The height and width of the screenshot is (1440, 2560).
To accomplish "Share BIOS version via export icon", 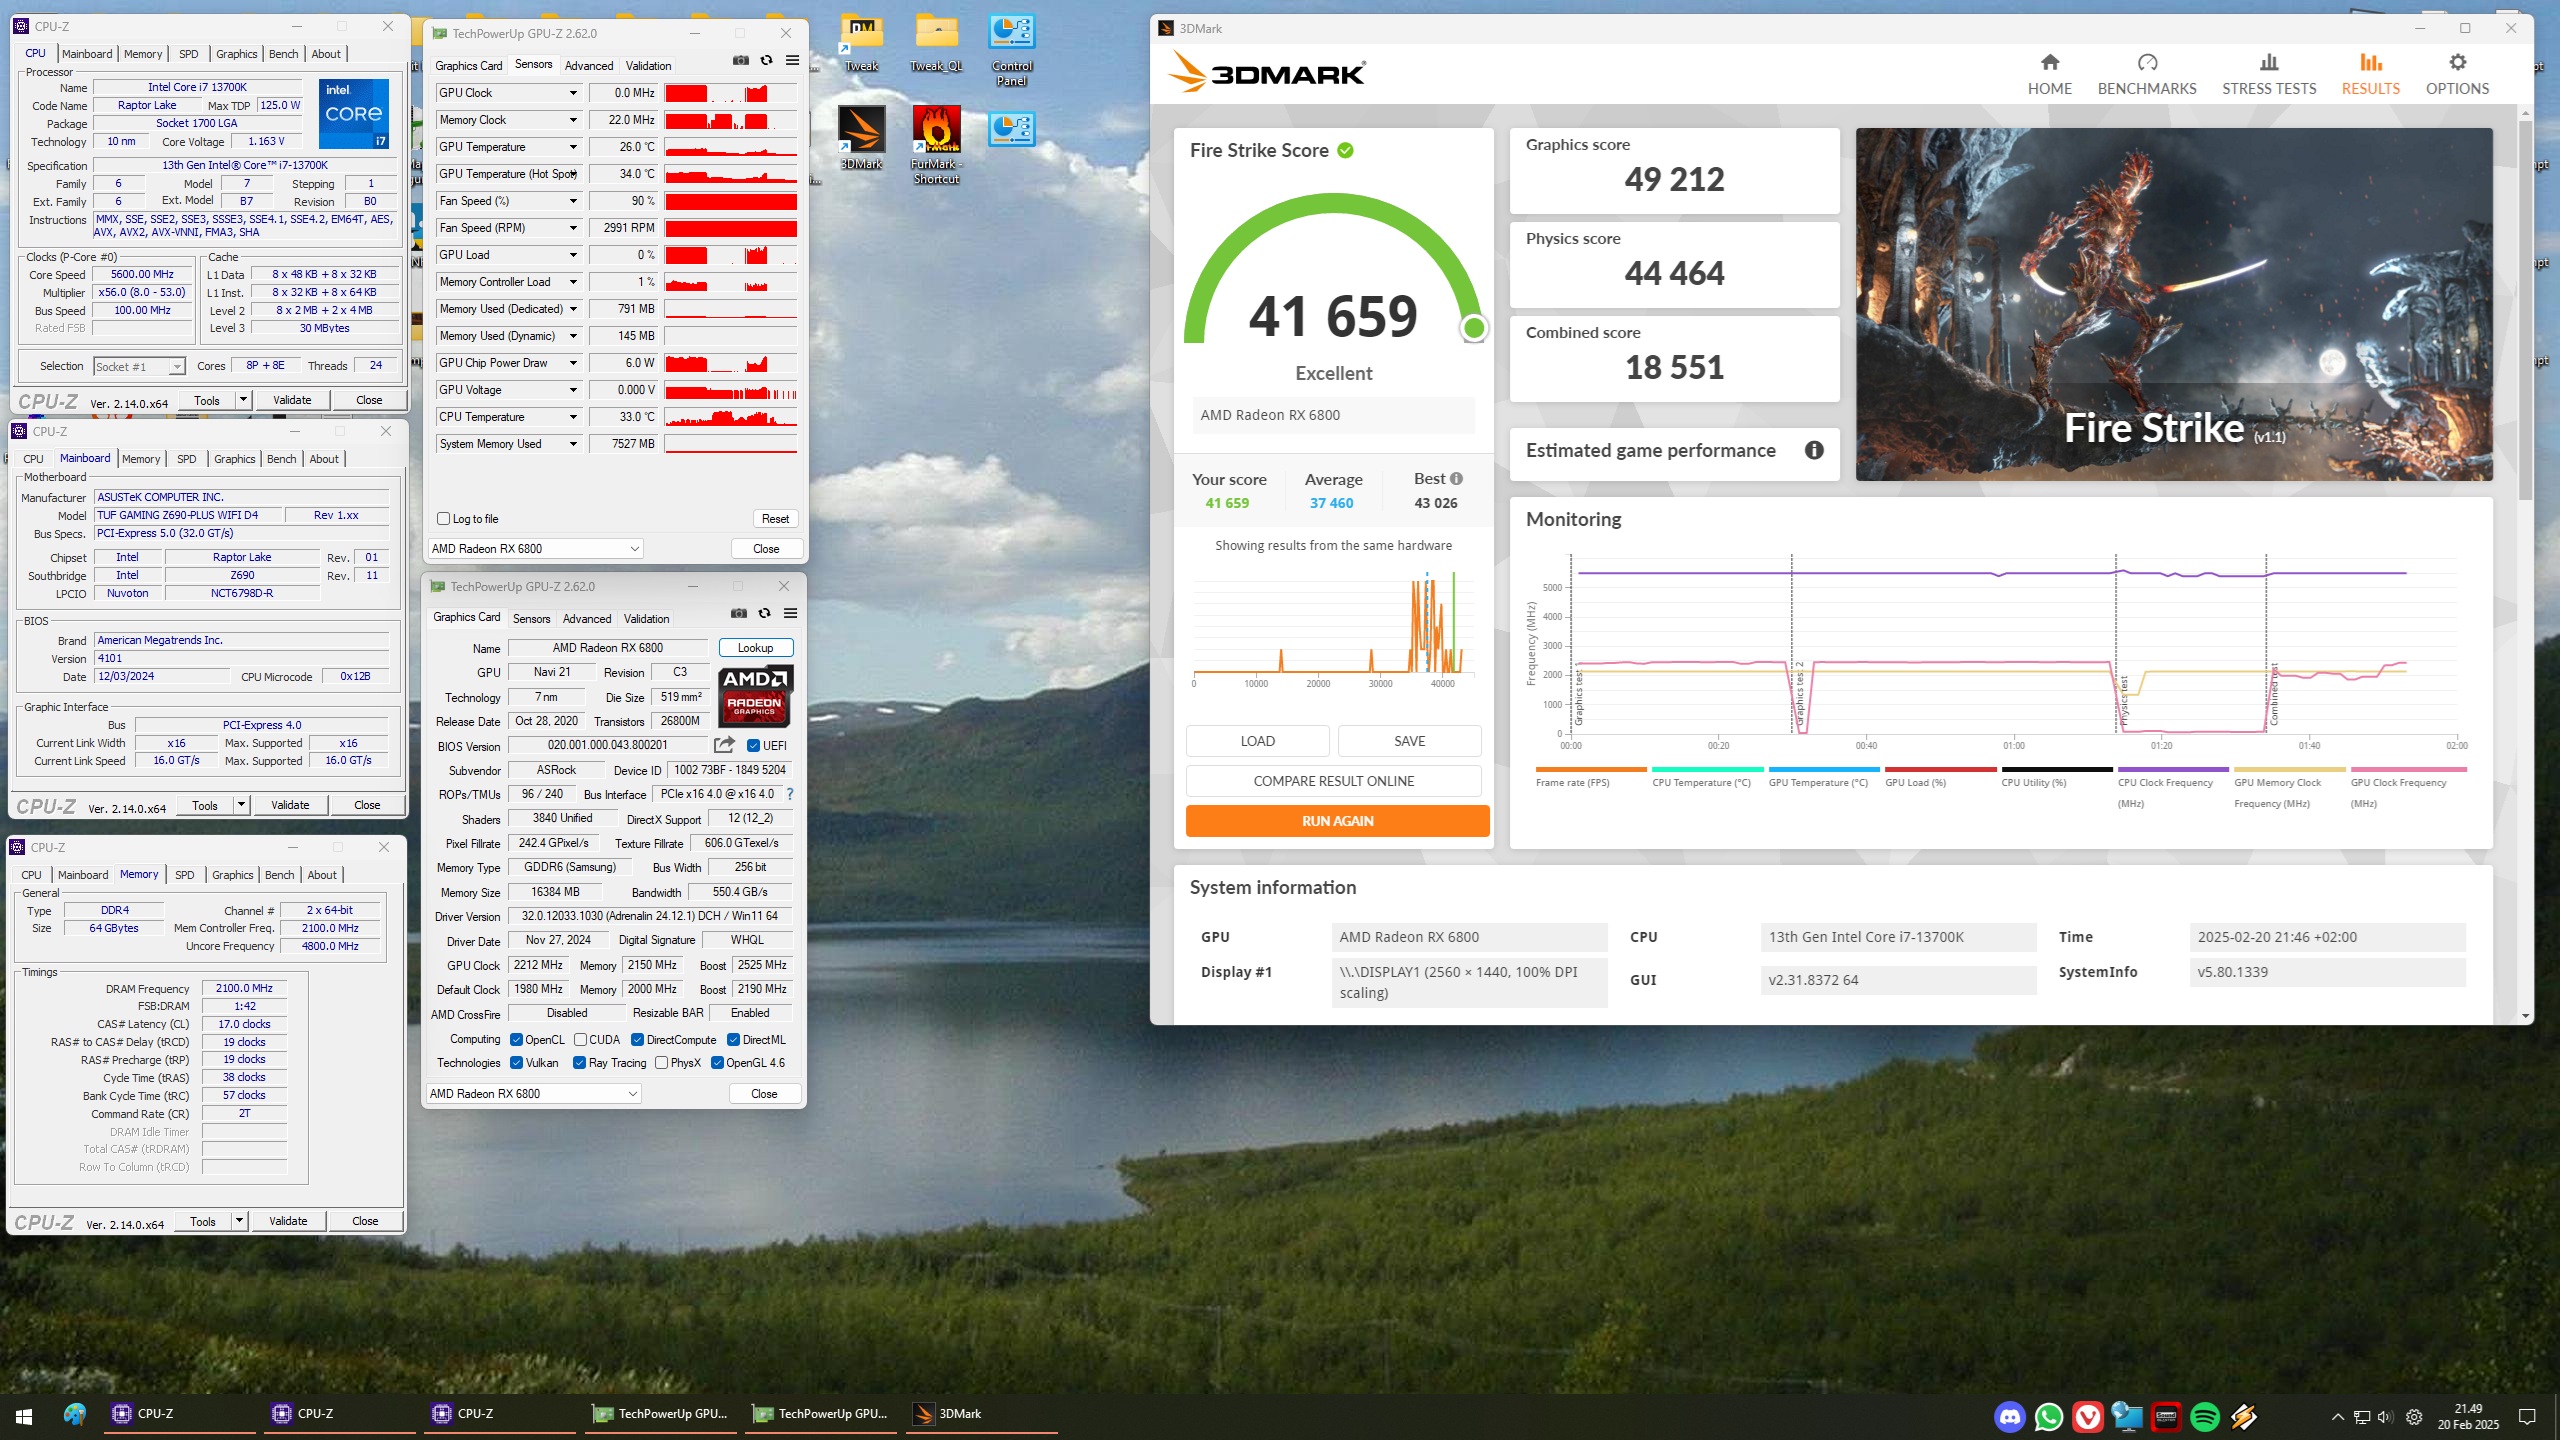I will coord(724,745).
